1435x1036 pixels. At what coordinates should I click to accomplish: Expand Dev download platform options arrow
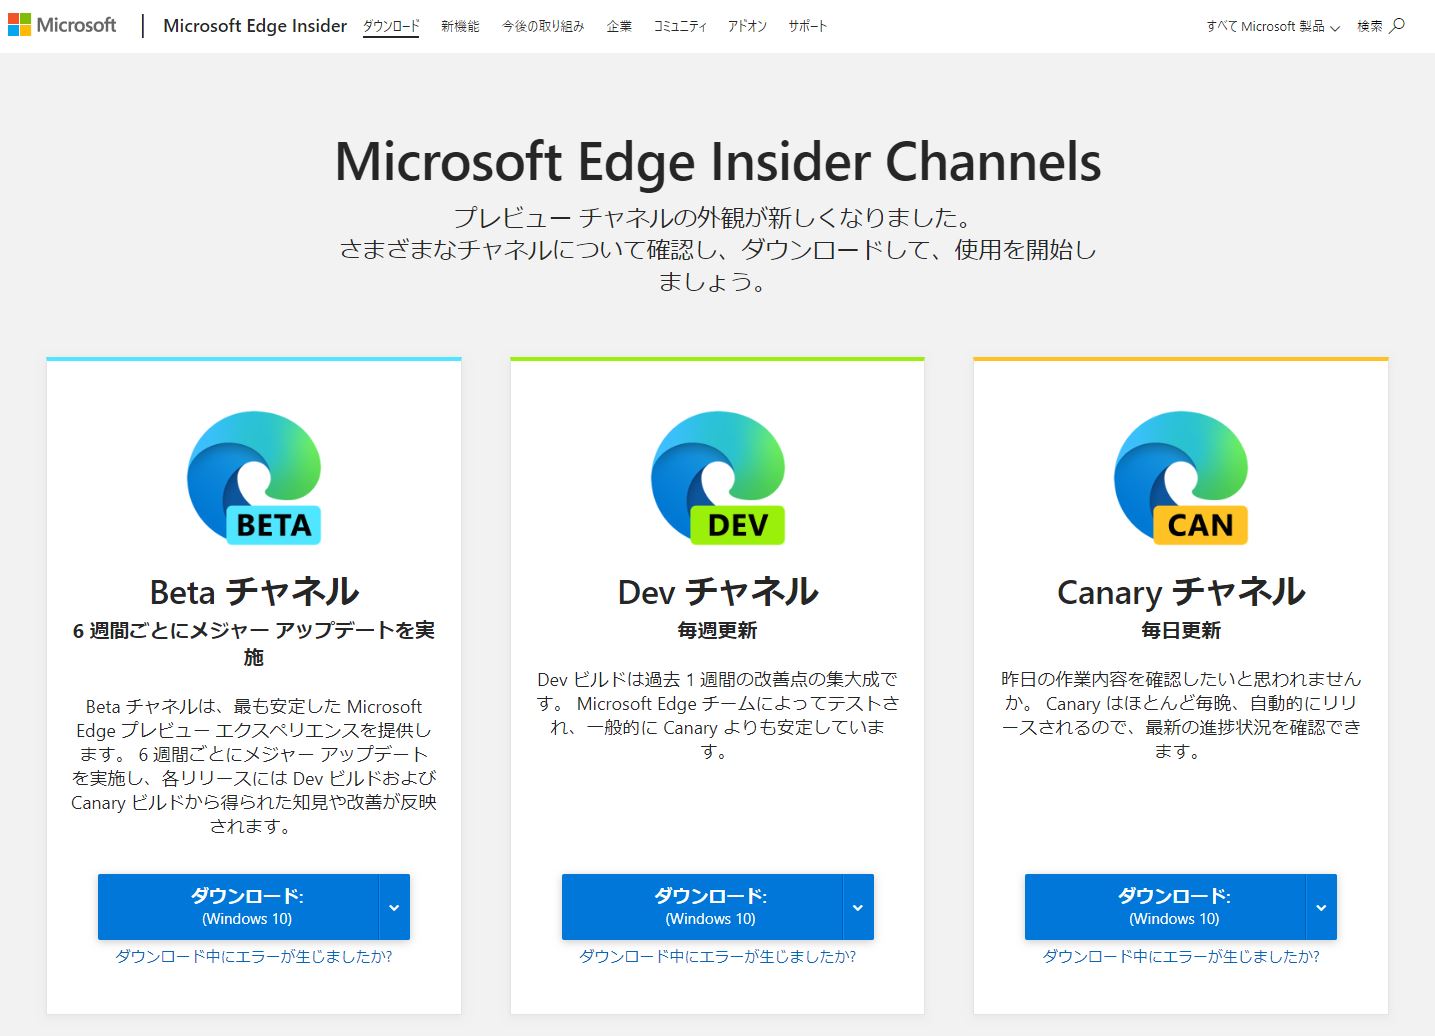point(858,907)
